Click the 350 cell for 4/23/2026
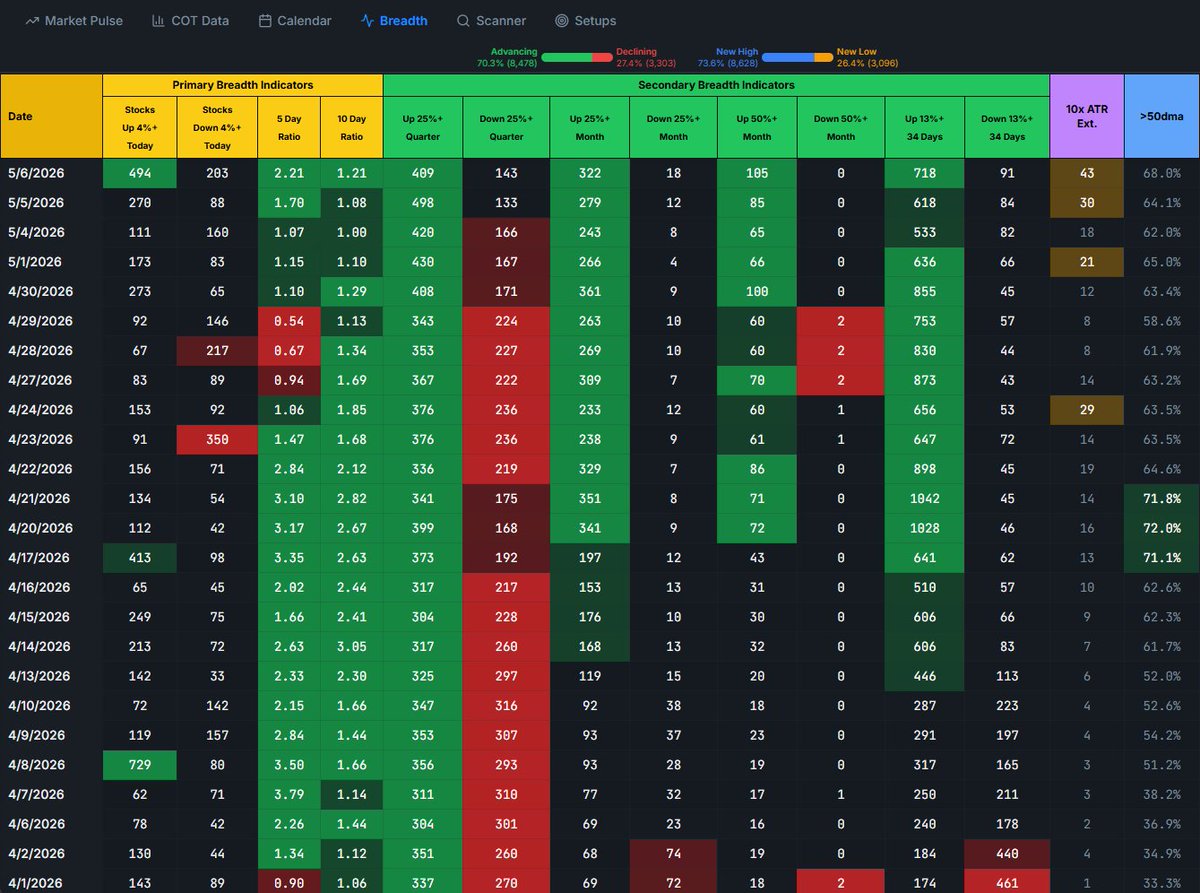Viewport: 1200px width, 893px height. pyautogui.click(x=217, y=439)
